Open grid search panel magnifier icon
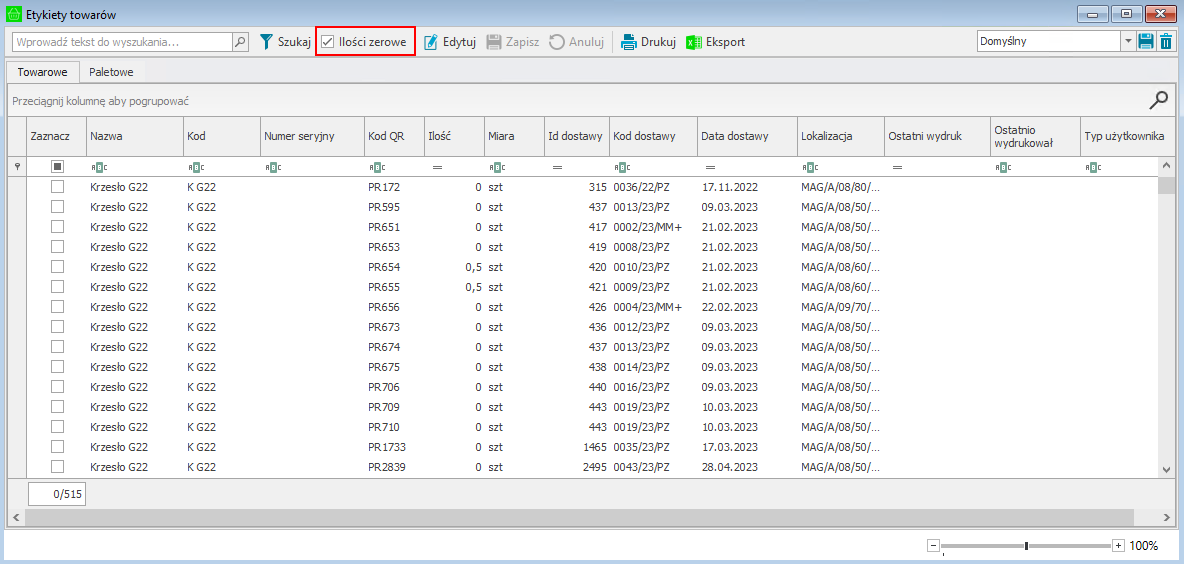Image resolution: width=1184 pixels, height=564 pixels. [1158, 100]
